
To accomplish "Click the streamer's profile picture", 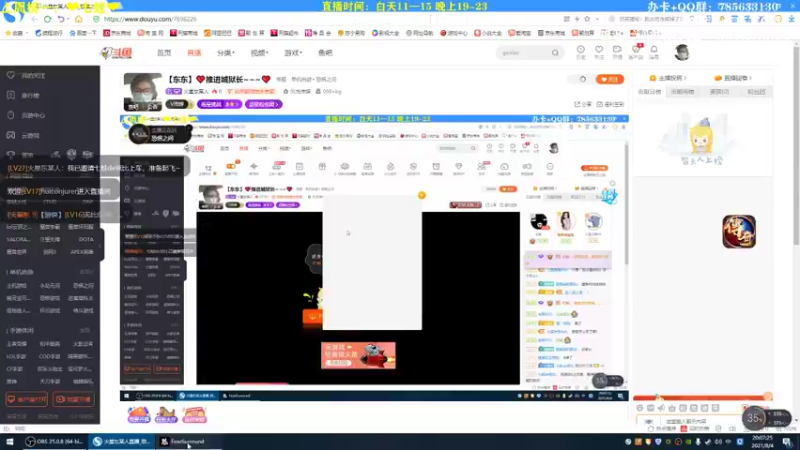I will 143,92.
